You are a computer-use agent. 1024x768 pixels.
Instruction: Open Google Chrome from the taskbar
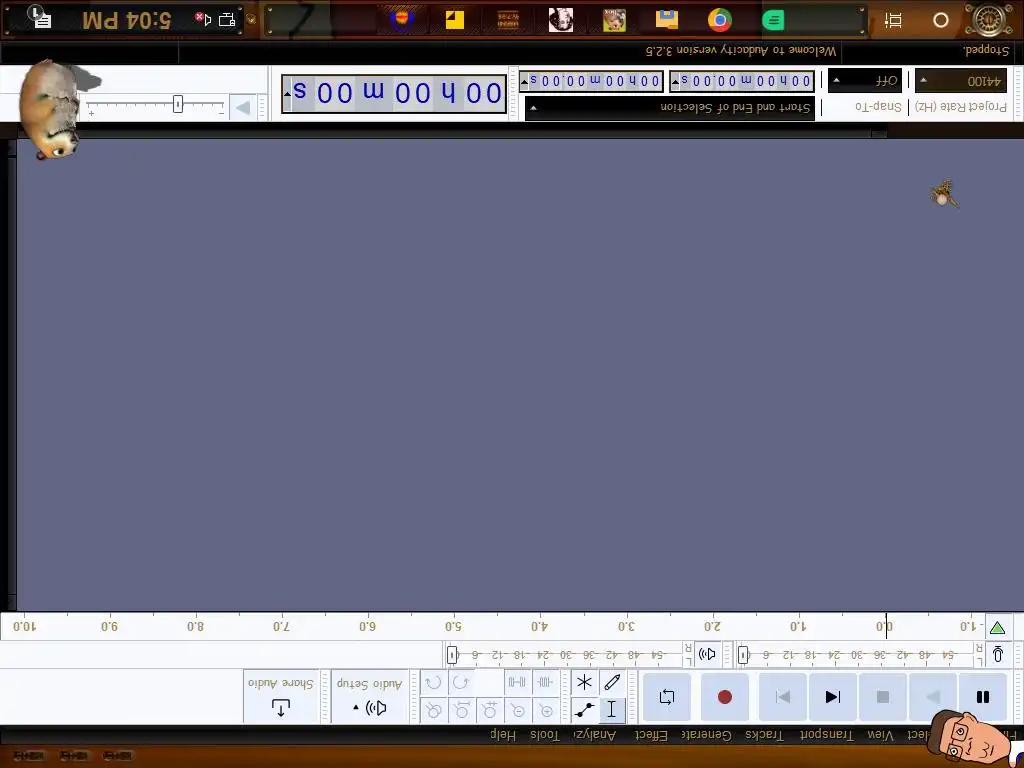720,20
